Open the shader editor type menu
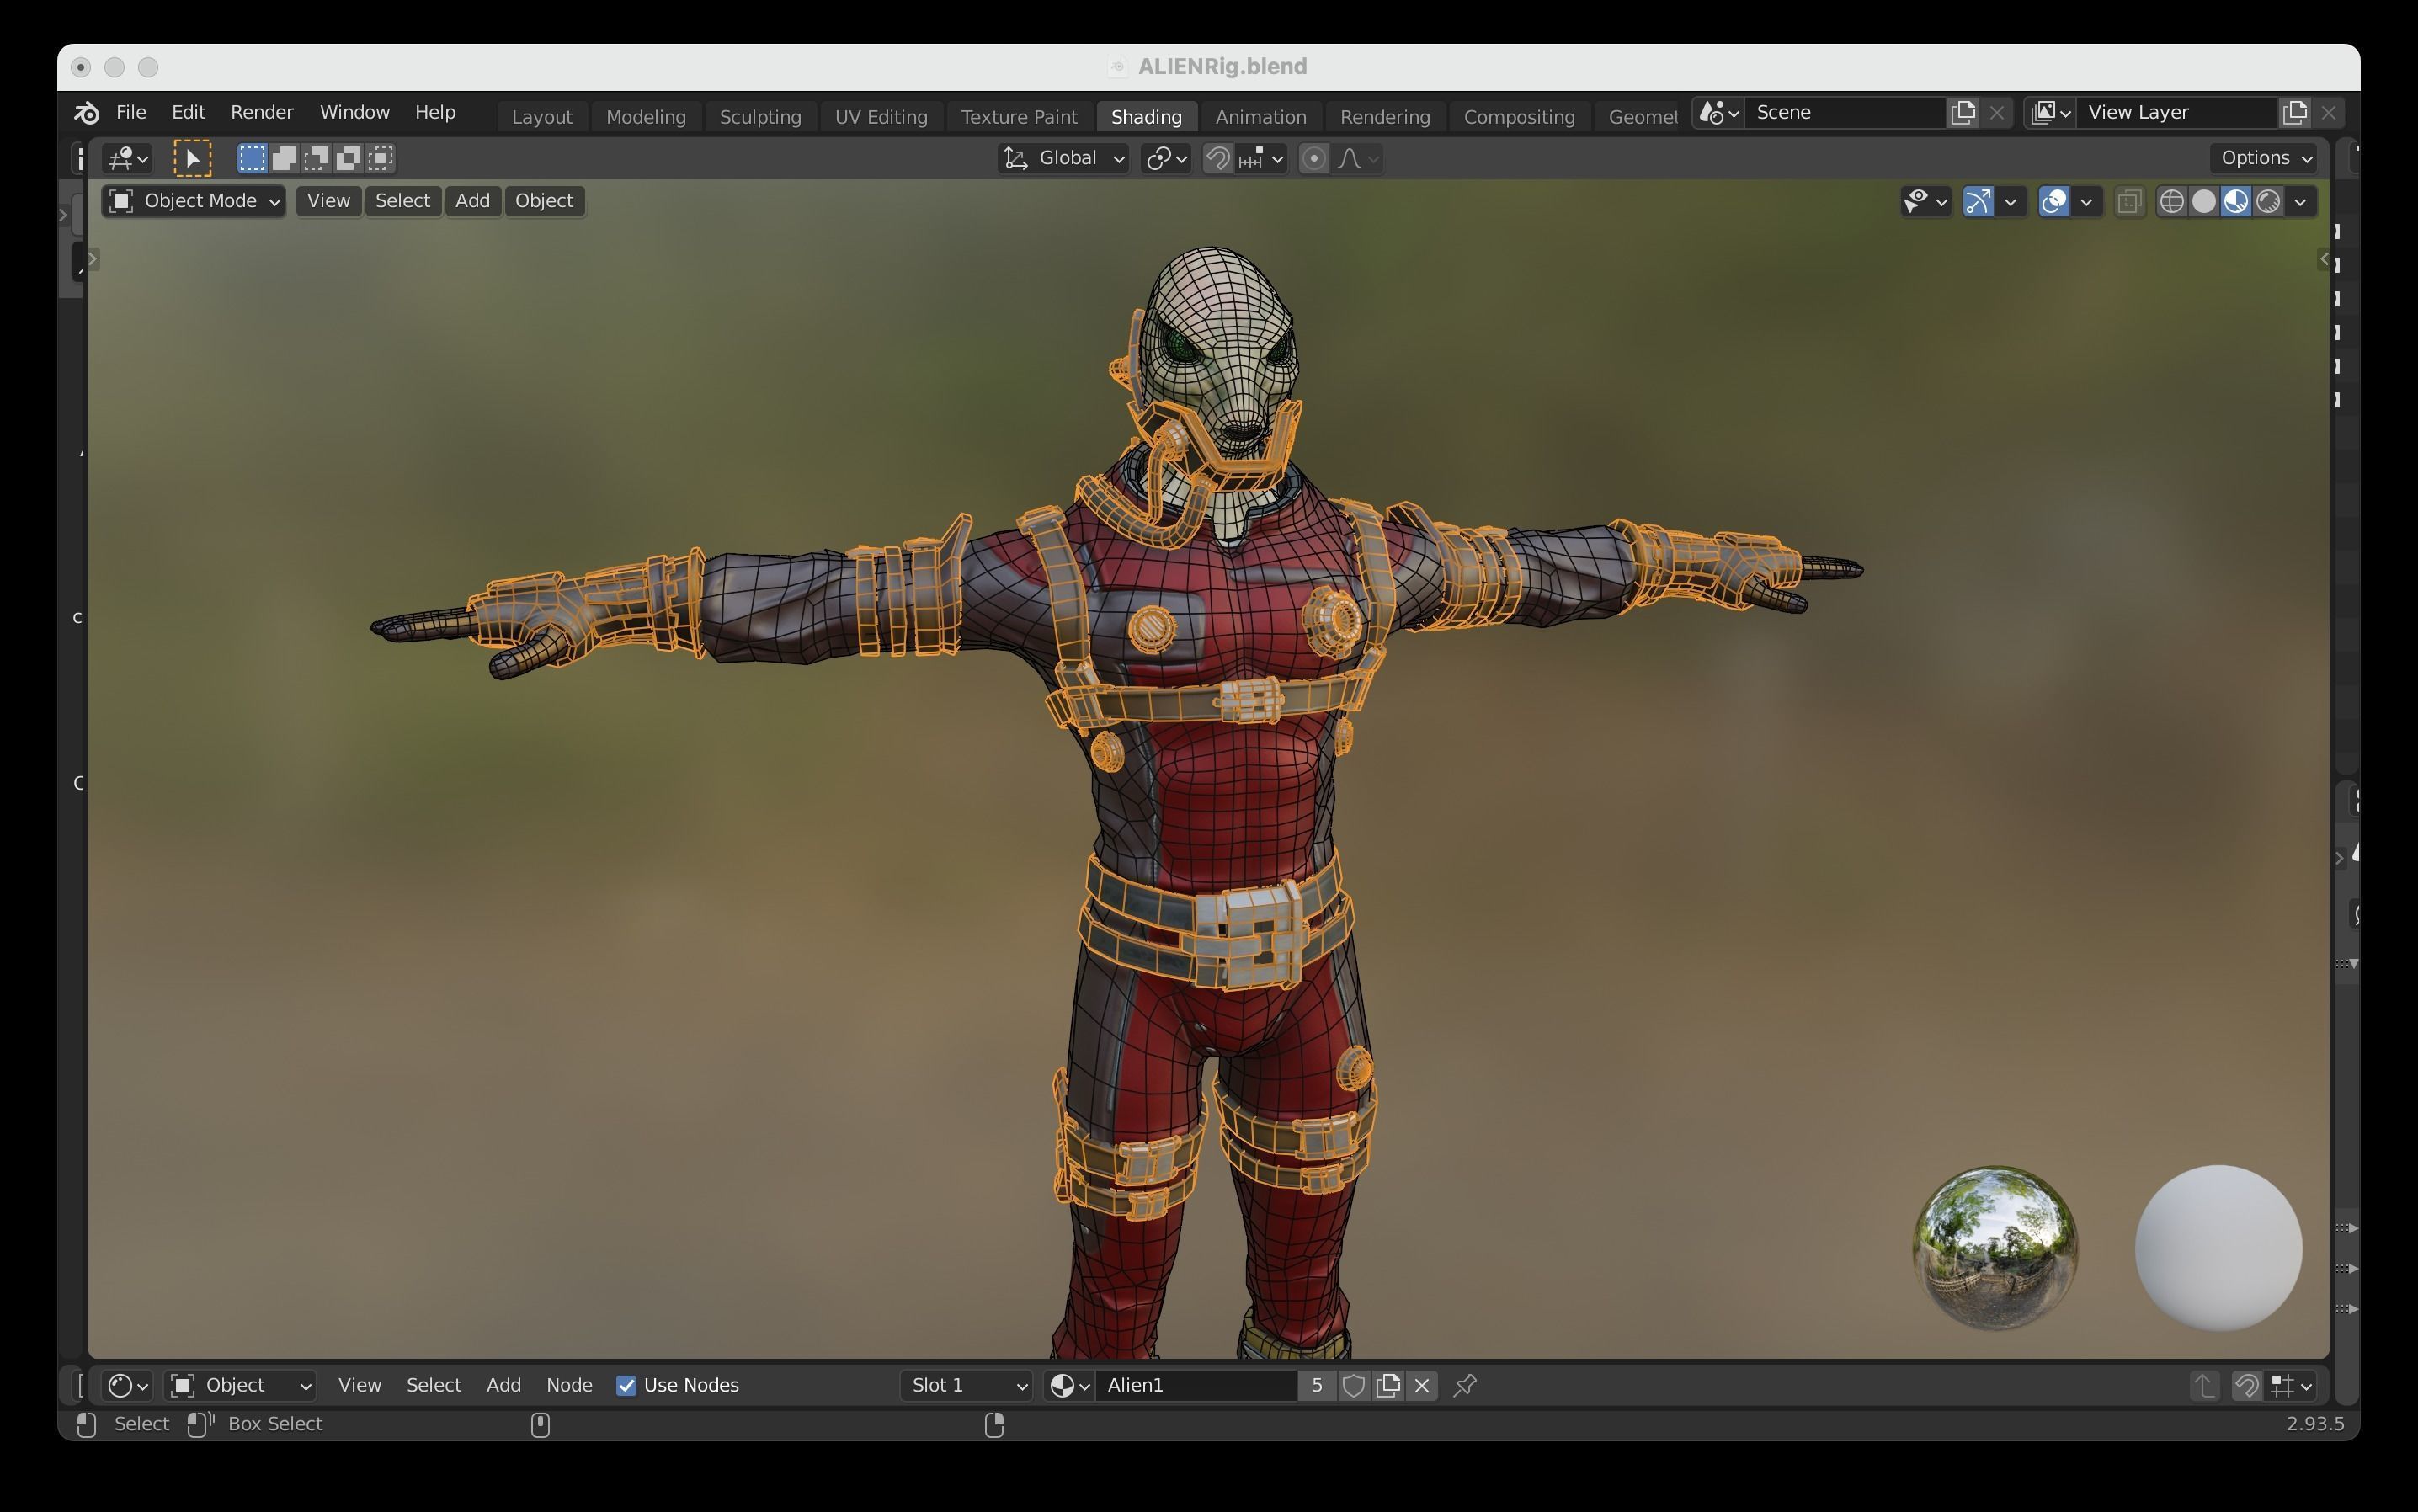The image size is (2418, 1512). coord(127,1385)
